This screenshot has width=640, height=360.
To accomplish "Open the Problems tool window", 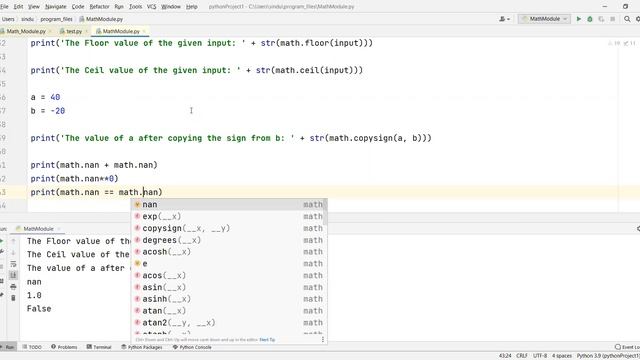I will click(x=64, y=347).
